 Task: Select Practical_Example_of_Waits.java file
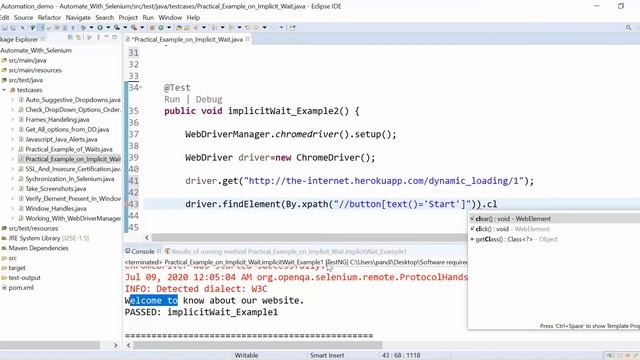tap(69, 149)
